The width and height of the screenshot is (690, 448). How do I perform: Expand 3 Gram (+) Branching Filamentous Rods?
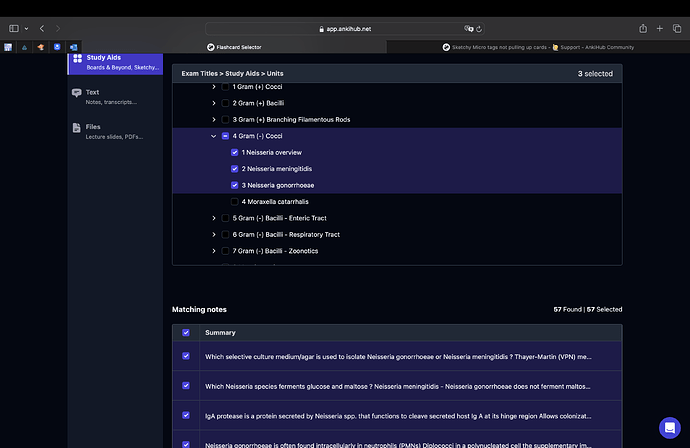pos(214,120)
